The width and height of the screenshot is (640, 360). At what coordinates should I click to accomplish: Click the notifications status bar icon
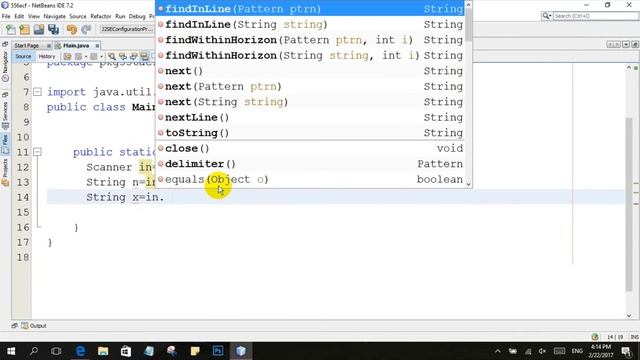[x=595, y=337]
